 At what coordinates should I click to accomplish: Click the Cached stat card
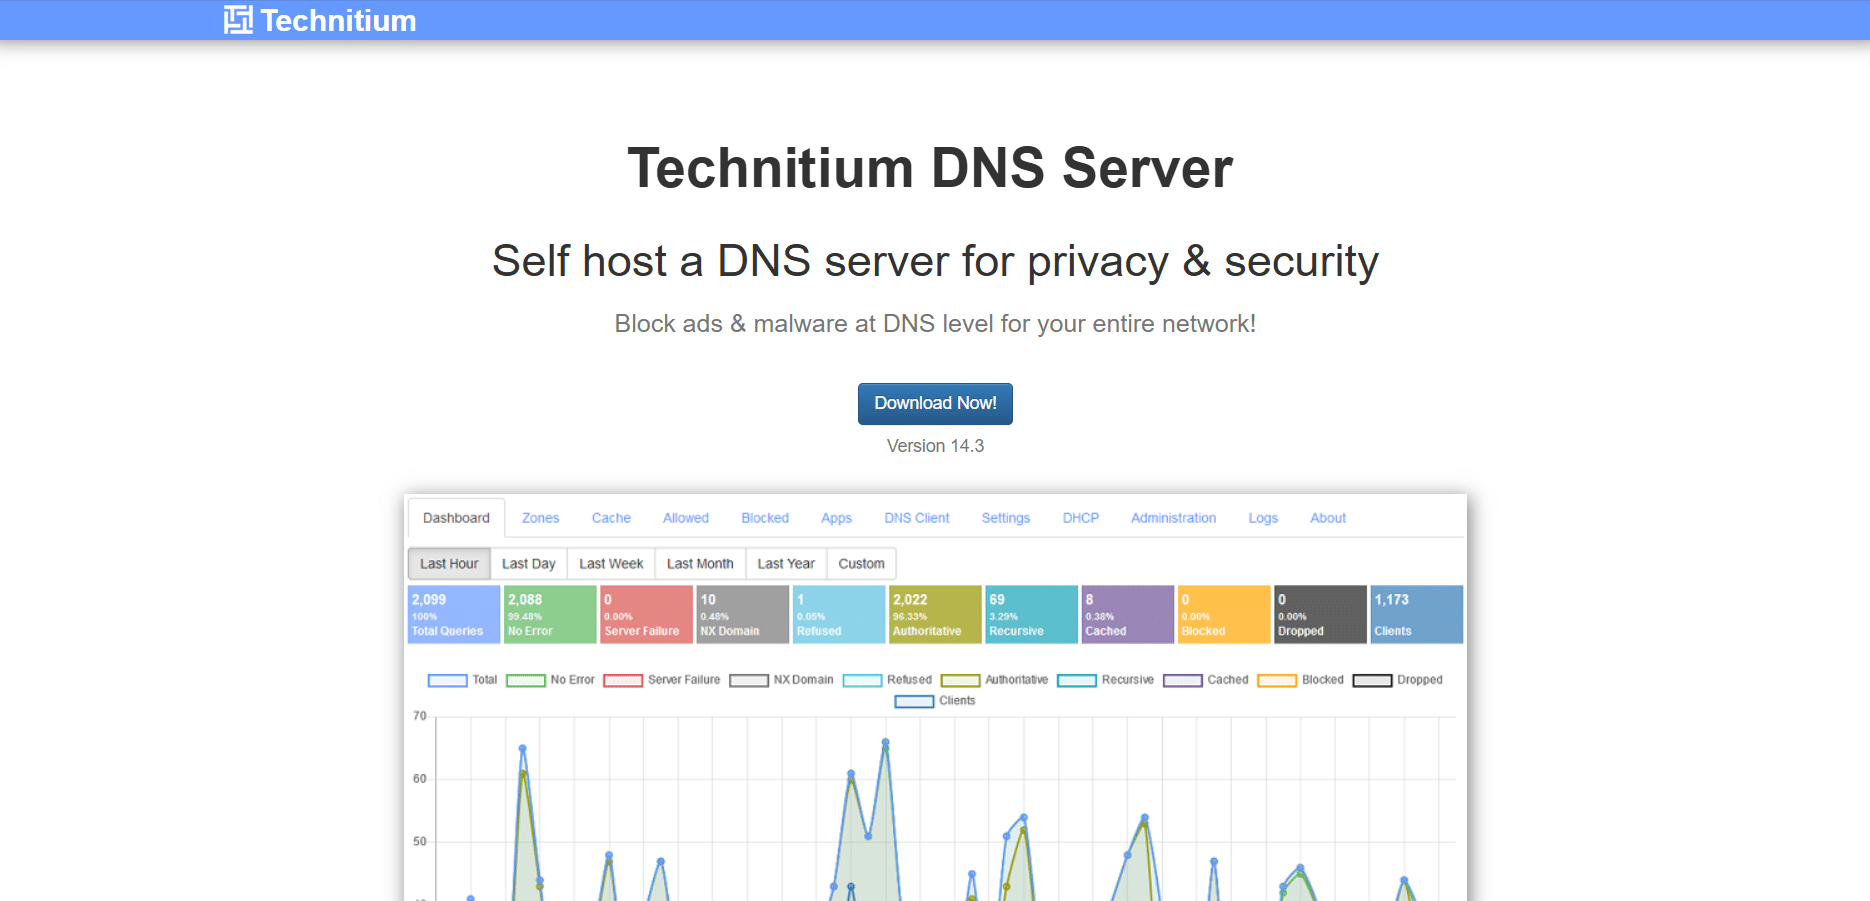(x=1128, y=614)
